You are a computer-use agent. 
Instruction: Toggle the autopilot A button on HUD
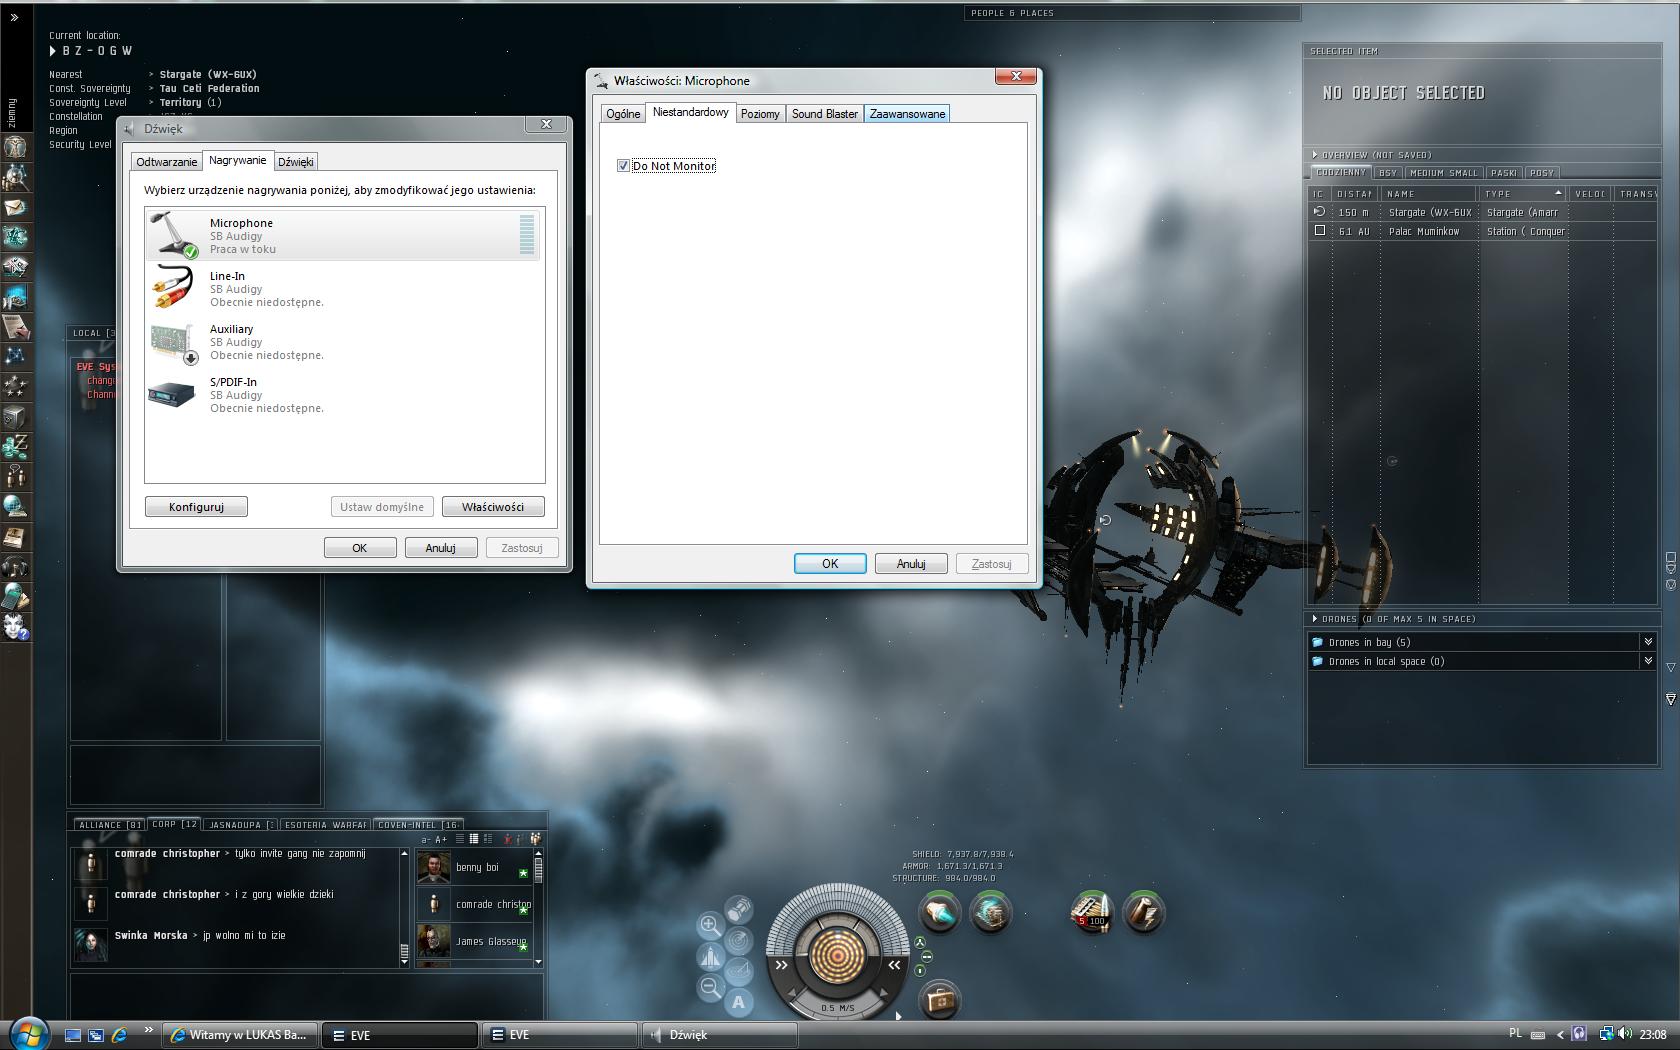point(739,1002)
